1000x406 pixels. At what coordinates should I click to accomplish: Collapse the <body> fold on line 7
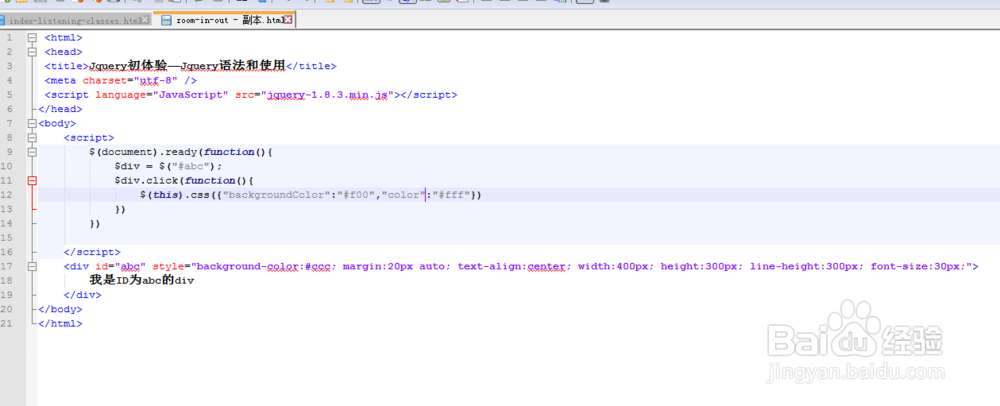[x=32, y=124]
